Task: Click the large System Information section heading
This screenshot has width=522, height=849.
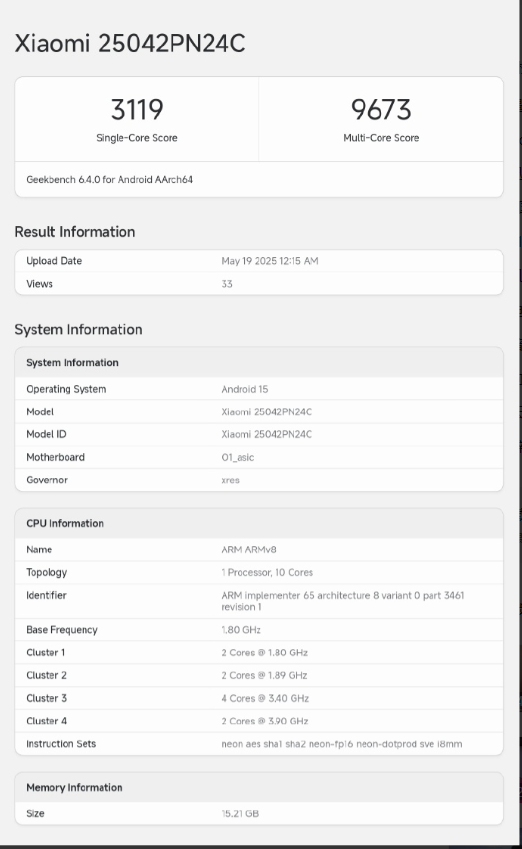Action: (79, 330)
